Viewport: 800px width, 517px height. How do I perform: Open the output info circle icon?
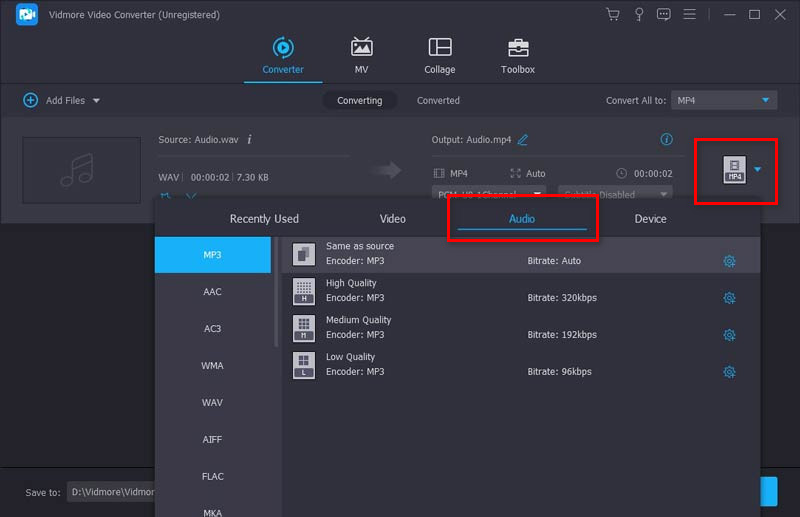pos(666,139)
